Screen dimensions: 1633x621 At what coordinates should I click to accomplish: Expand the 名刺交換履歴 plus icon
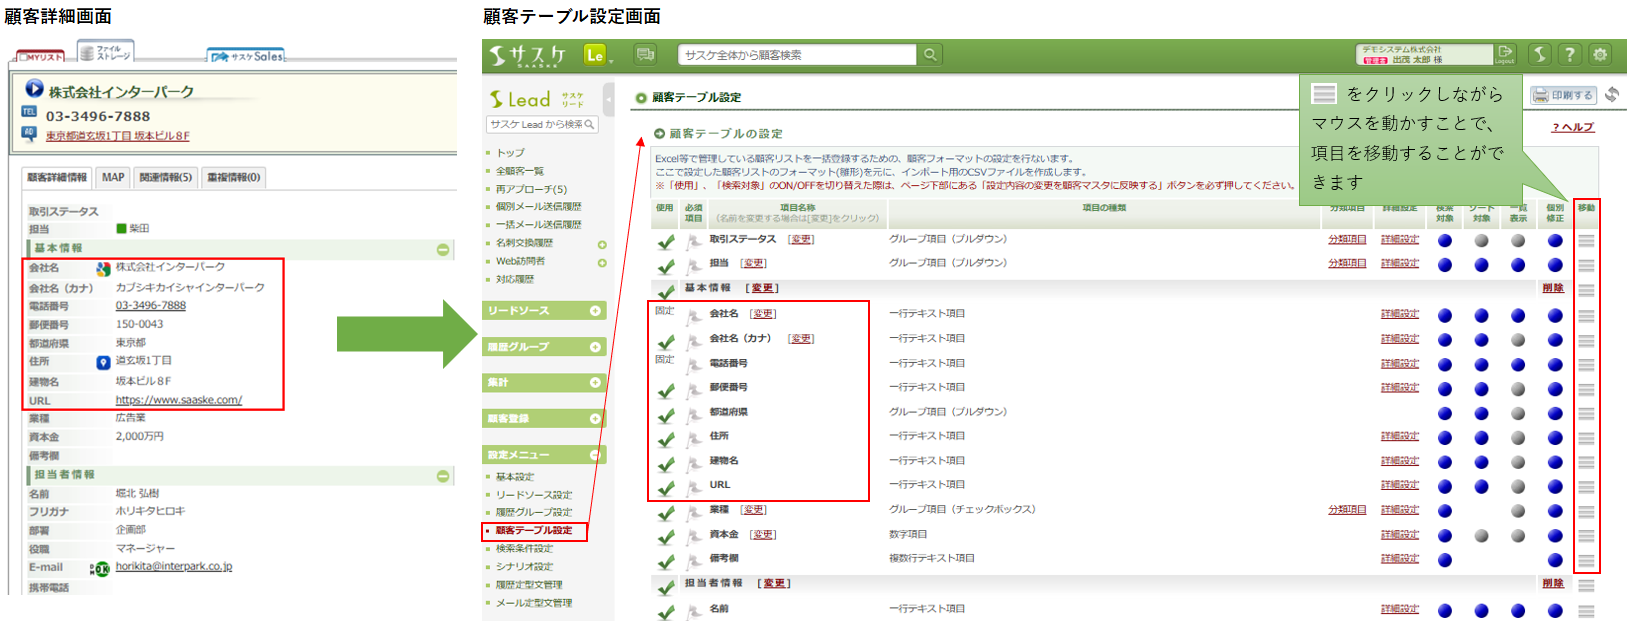(602, 244)
